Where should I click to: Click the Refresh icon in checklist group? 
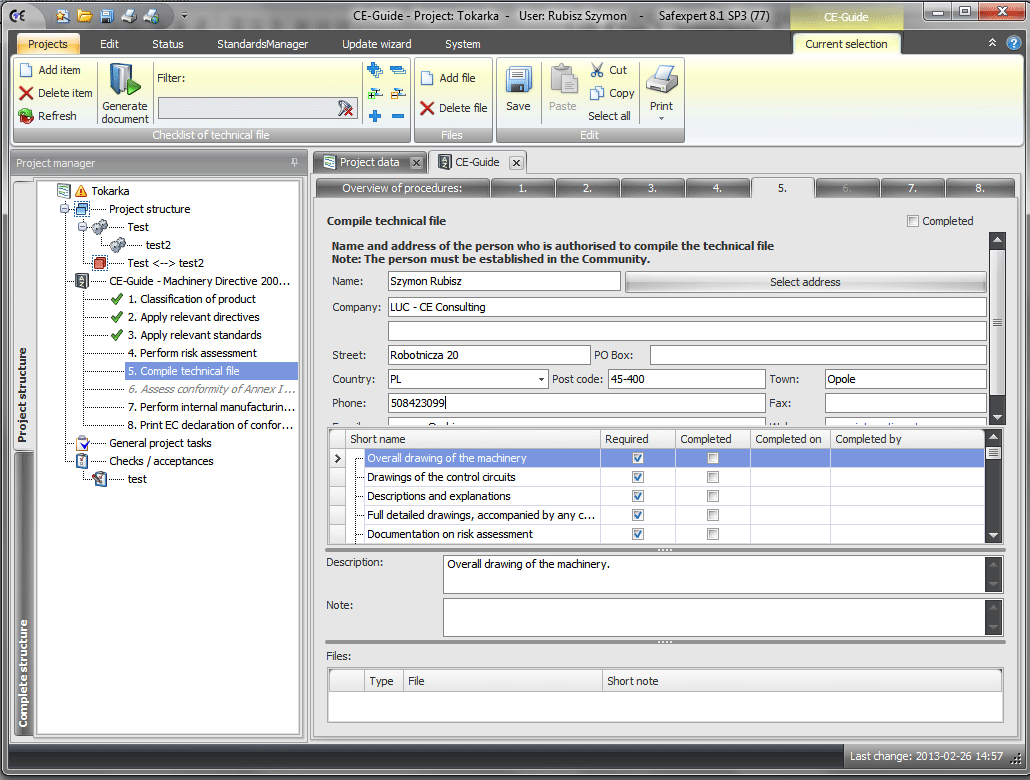(26, 116)
